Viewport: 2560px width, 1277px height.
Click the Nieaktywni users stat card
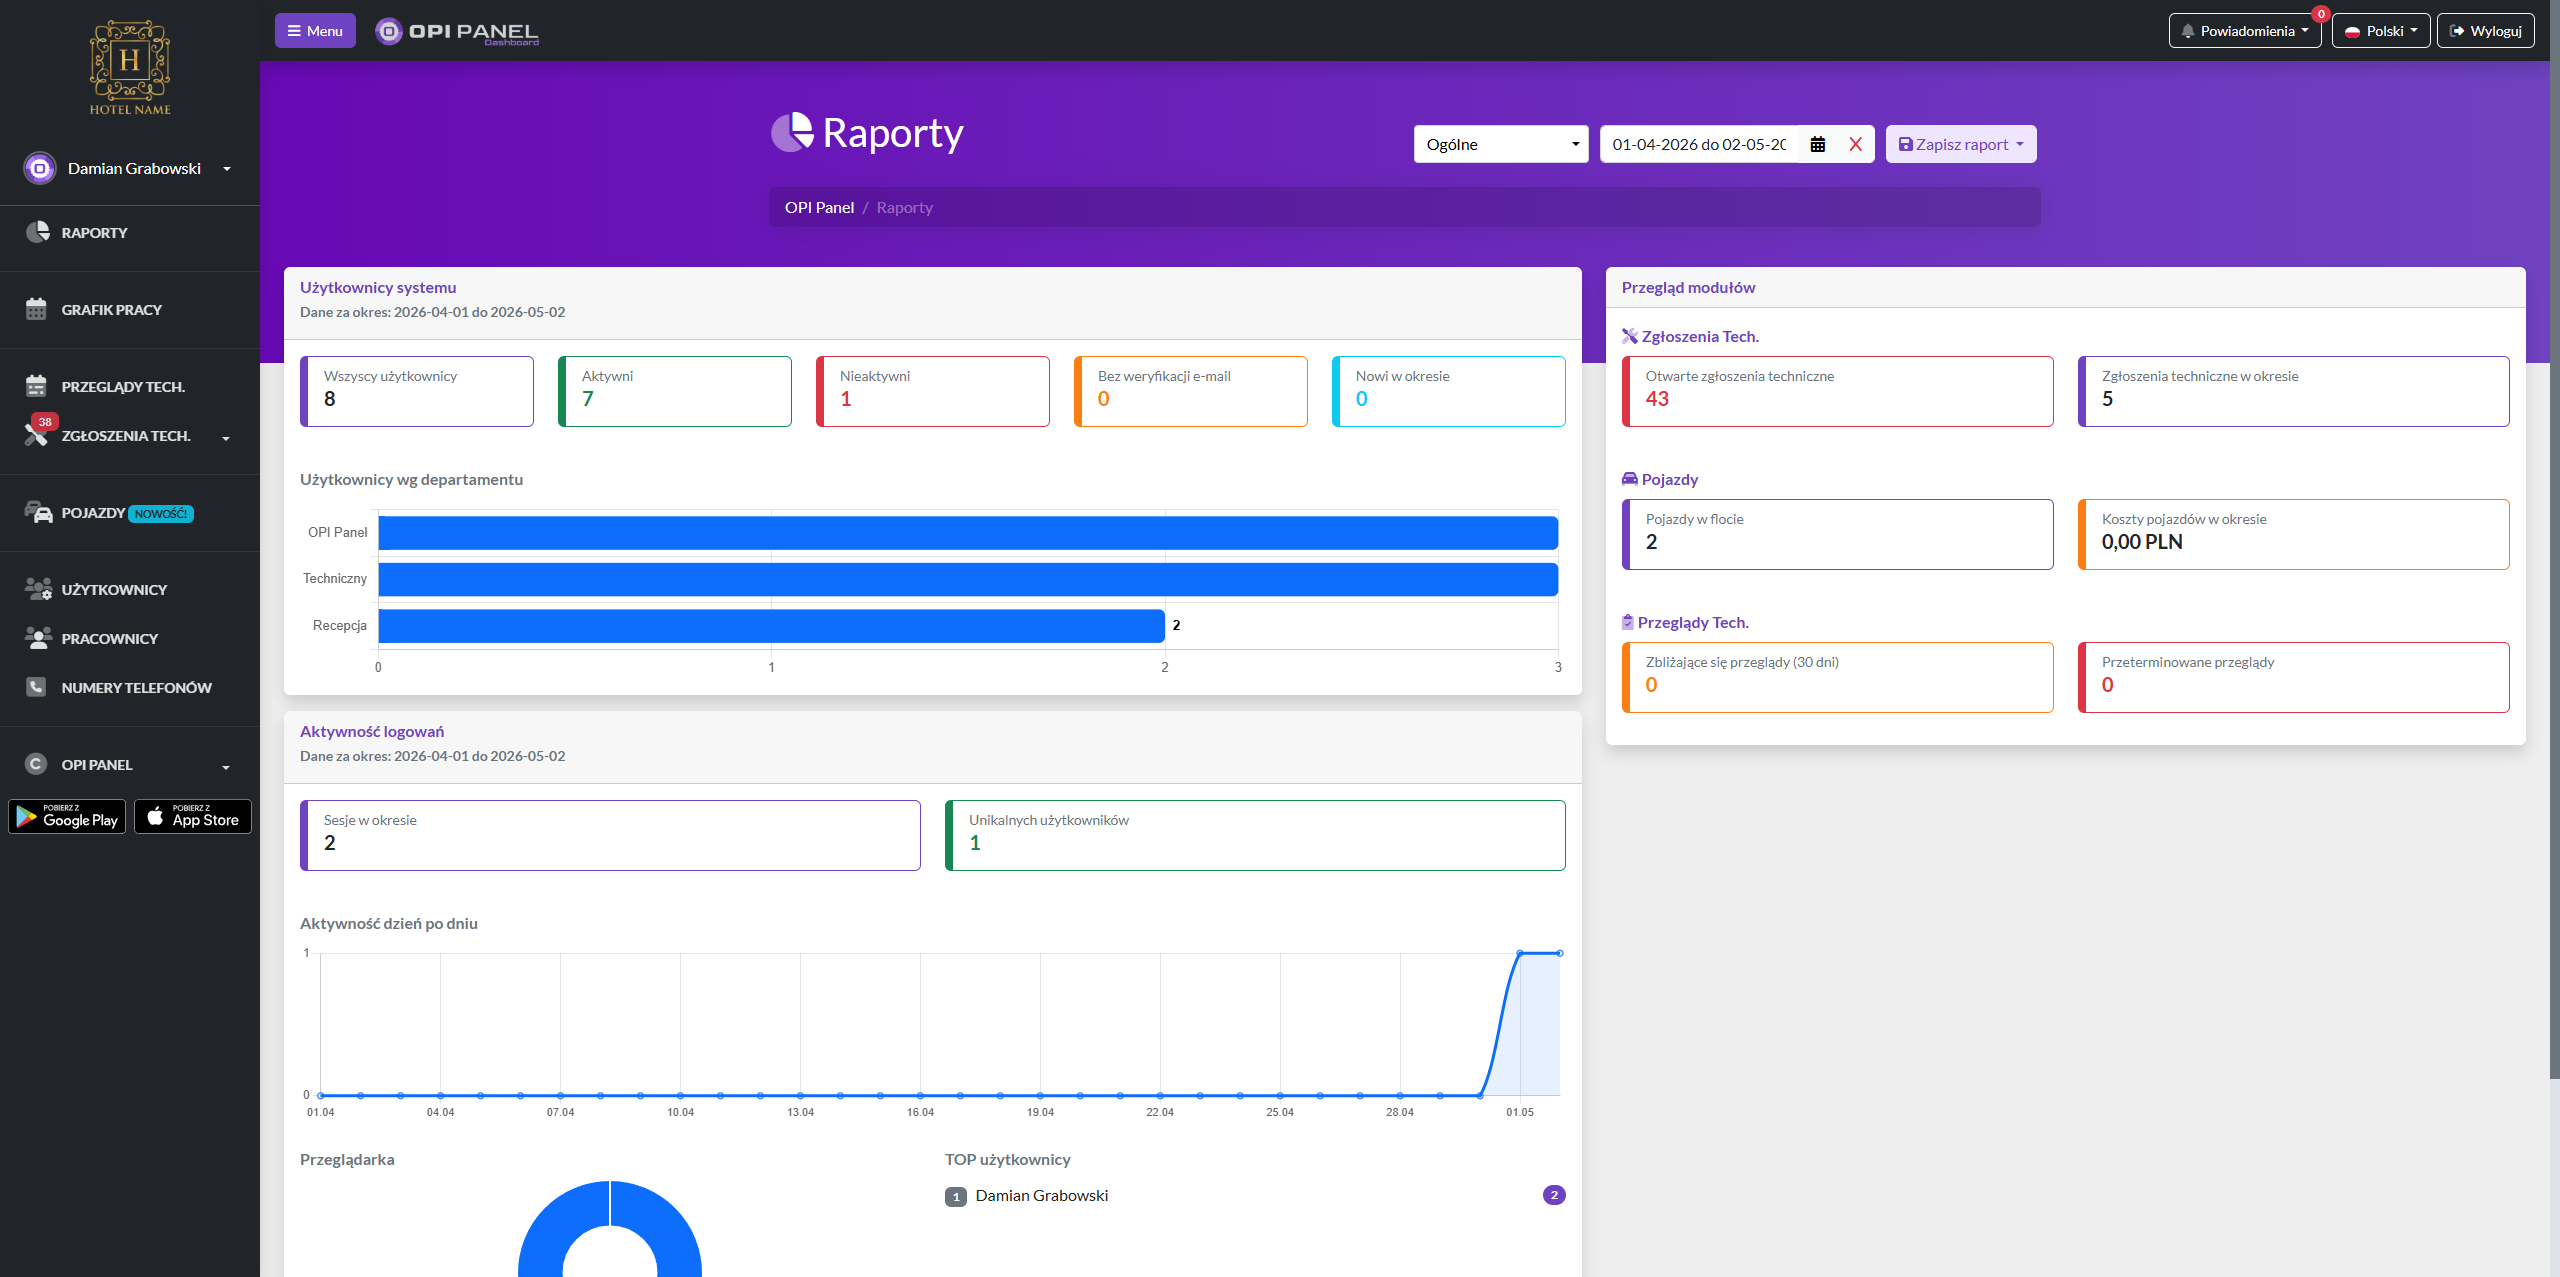pyautogui.click(x=933, y=391)
